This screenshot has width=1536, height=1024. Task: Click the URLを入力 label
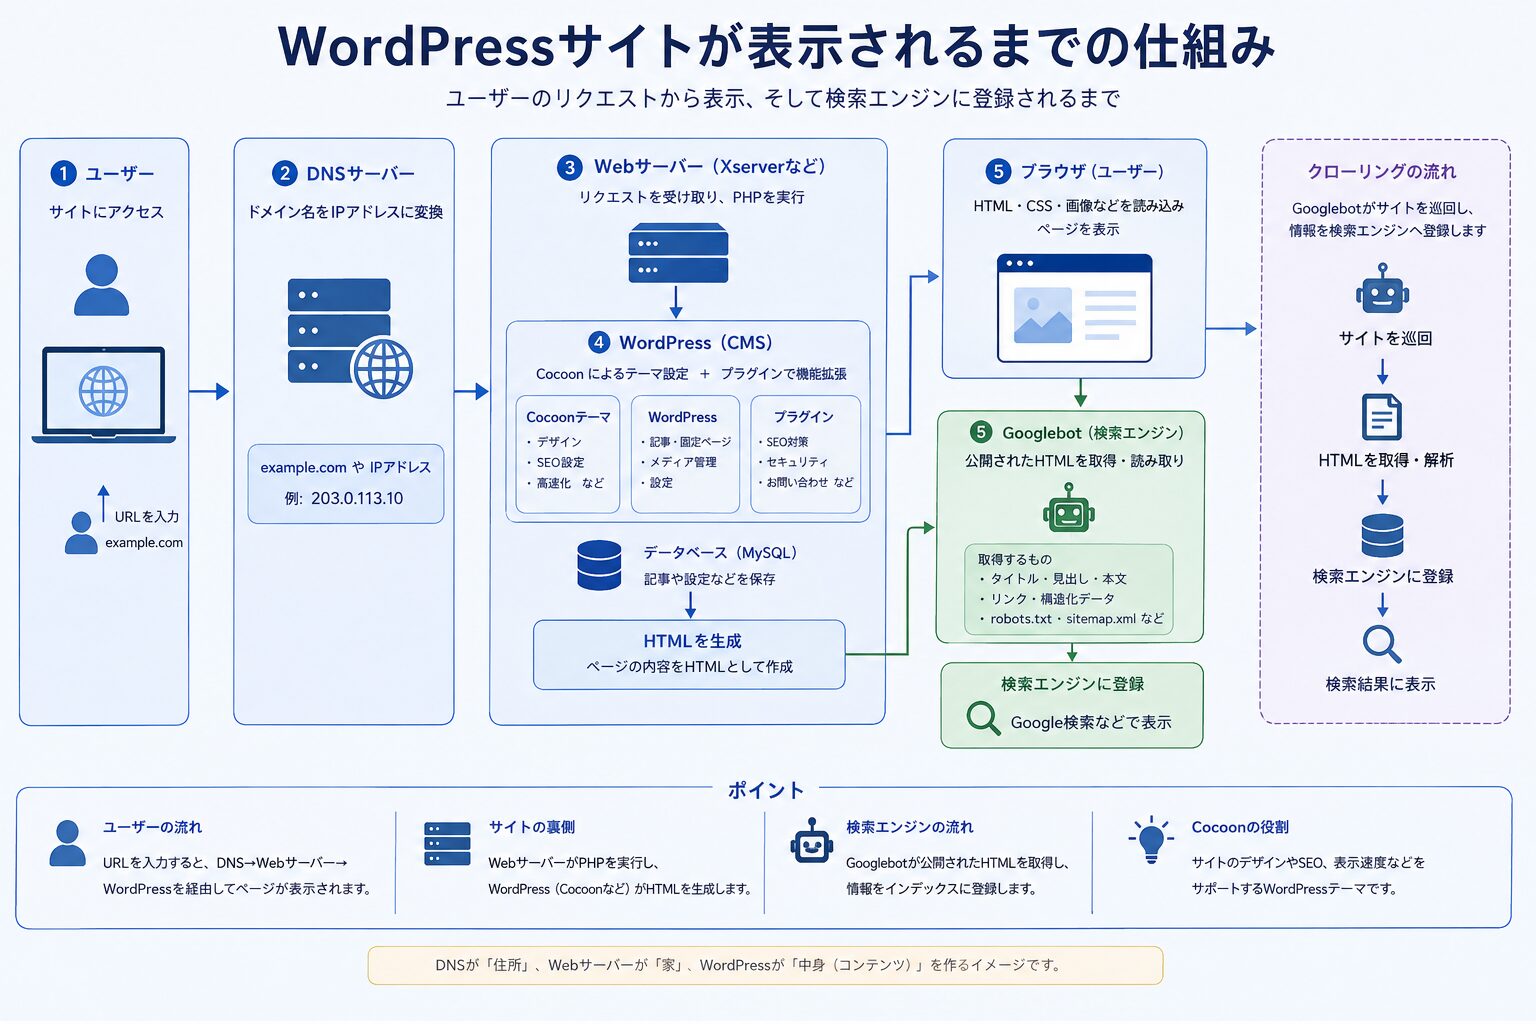147,517
